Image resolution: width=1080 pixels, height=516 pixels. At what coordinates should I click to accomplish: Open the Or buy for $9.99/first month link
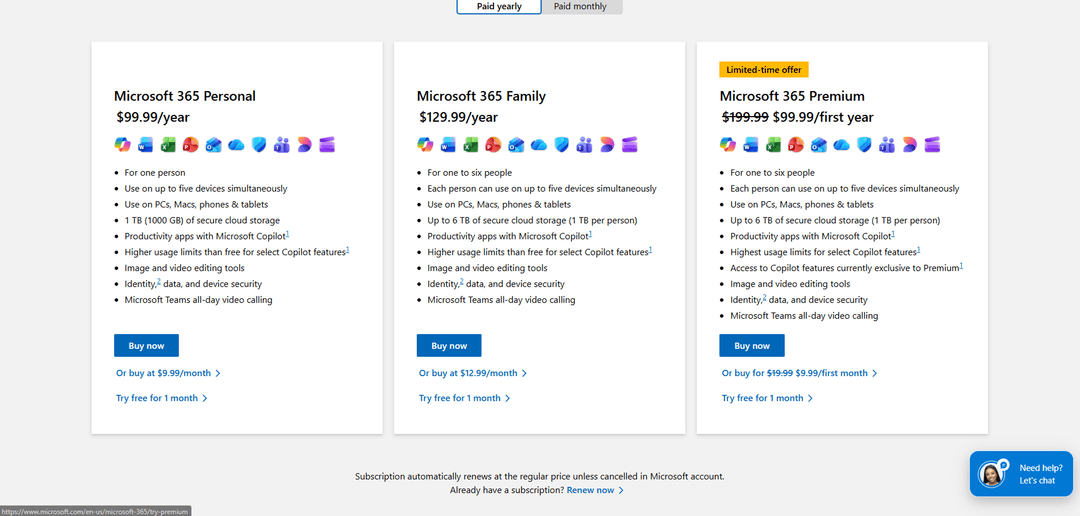coord(800,373)
